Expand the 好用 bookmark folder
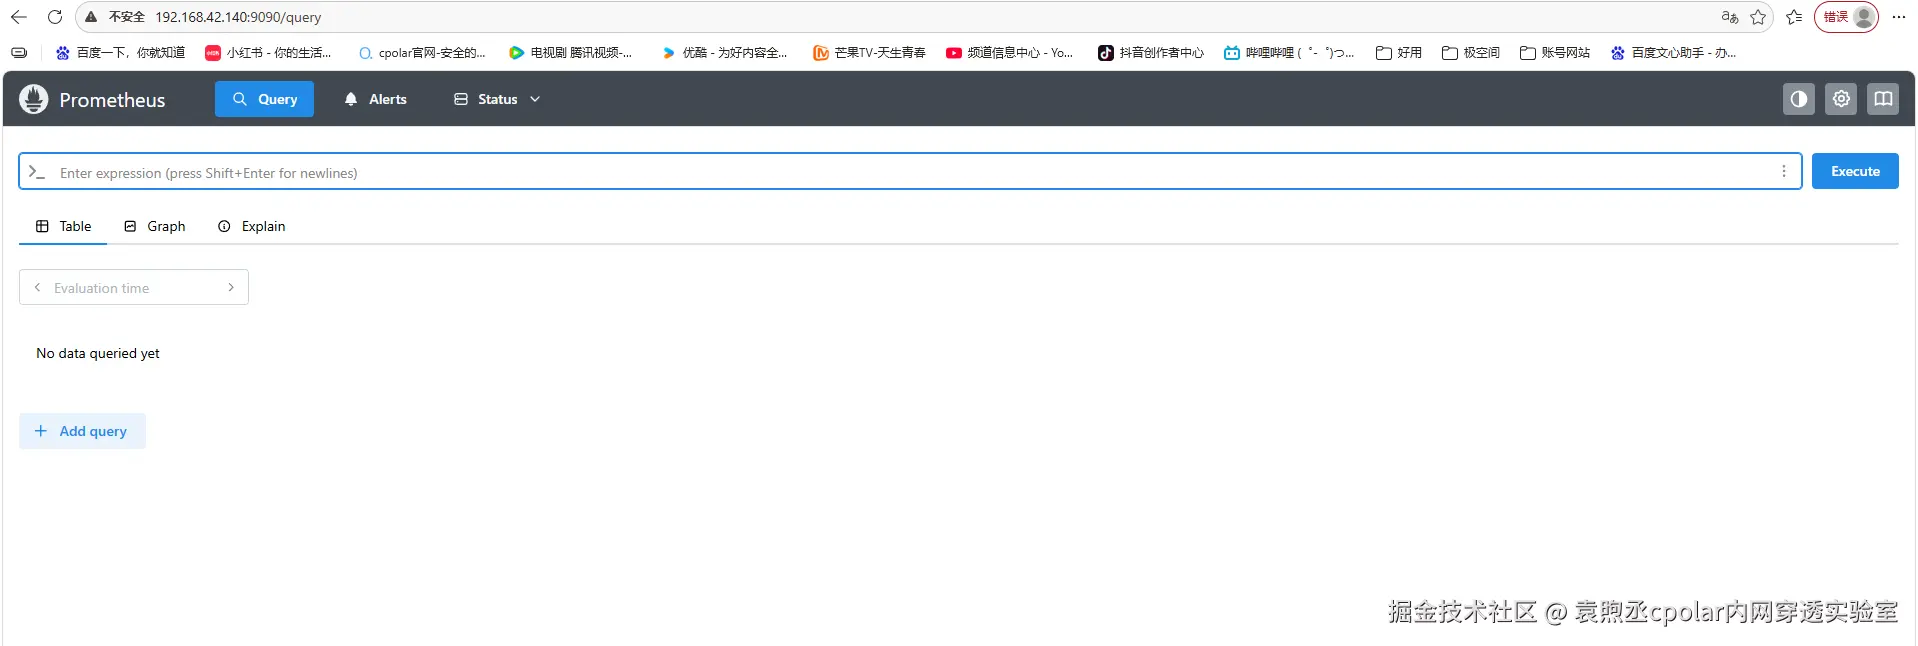The width and height of the screenshot is (1918, 646). [x=1398, y=53]
